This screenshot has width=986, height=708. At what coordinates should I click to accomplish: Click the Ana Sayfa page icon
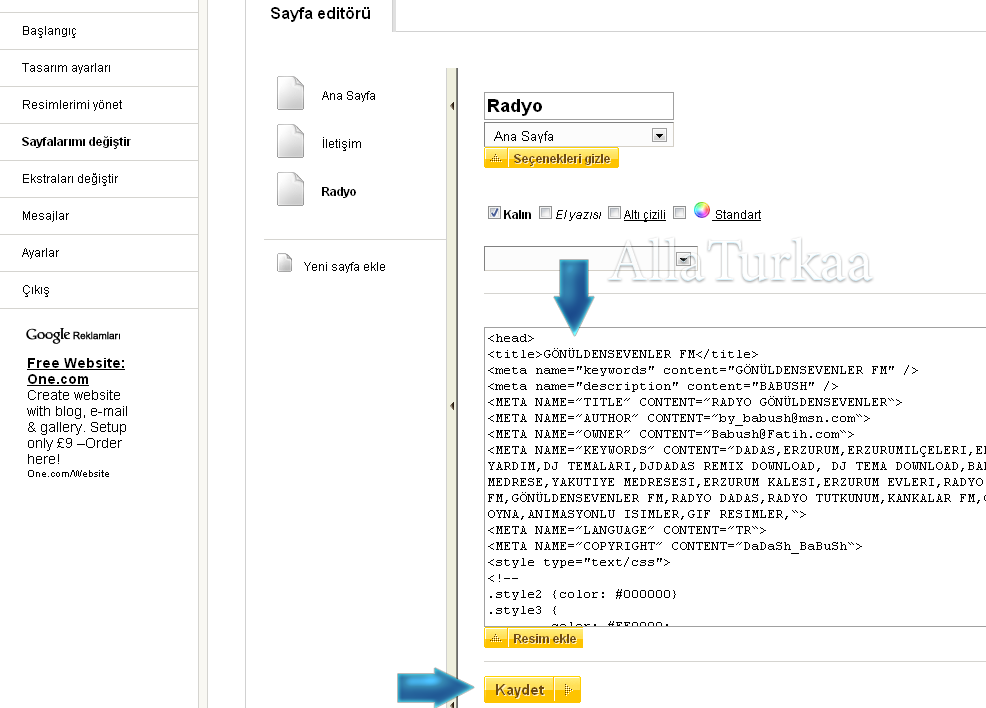[290, 94]
